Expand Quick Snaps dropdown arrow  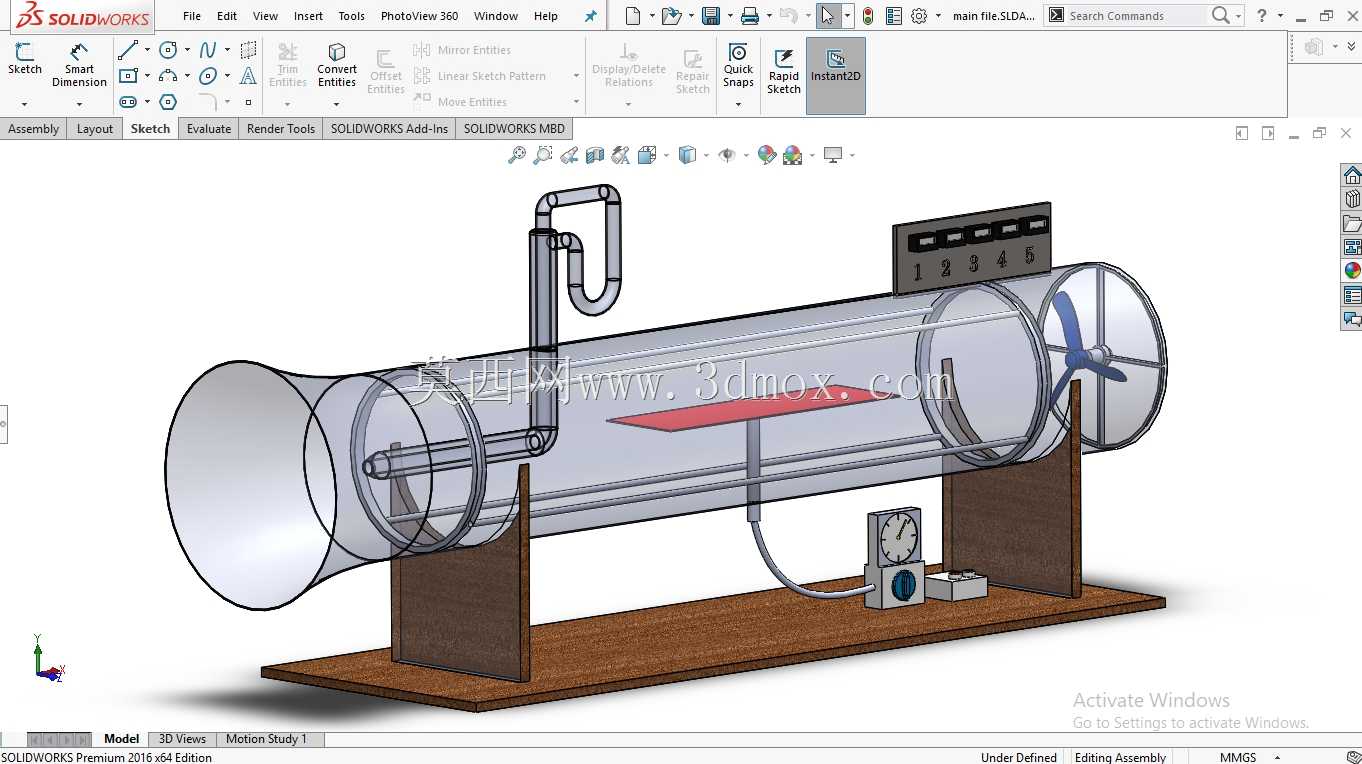click(x=738, y=104)
